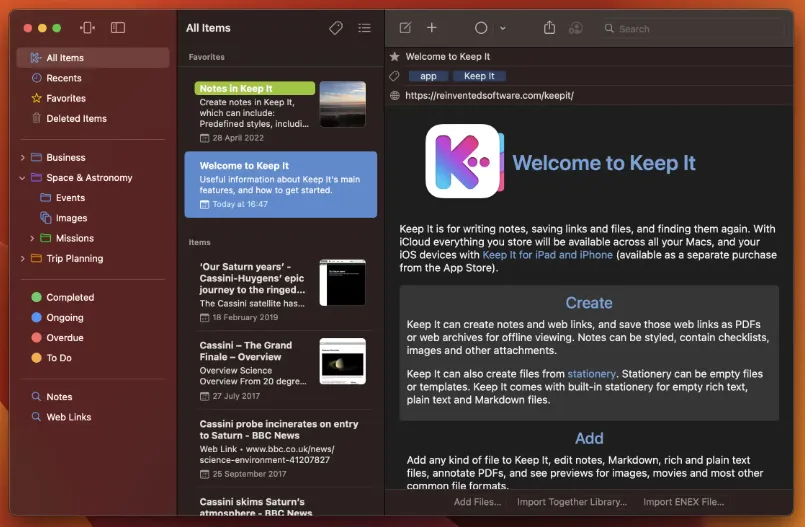Click the '25 September 2017' date
805x527 pixels.
click(x=249, y=474)
